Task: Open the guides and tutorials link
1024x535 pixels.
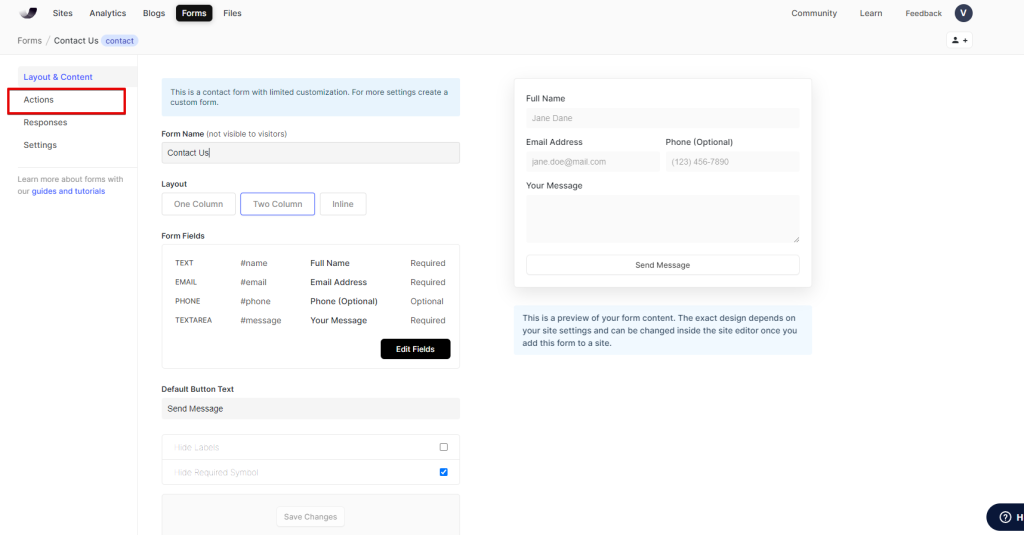Action: (x=68, y=191)
